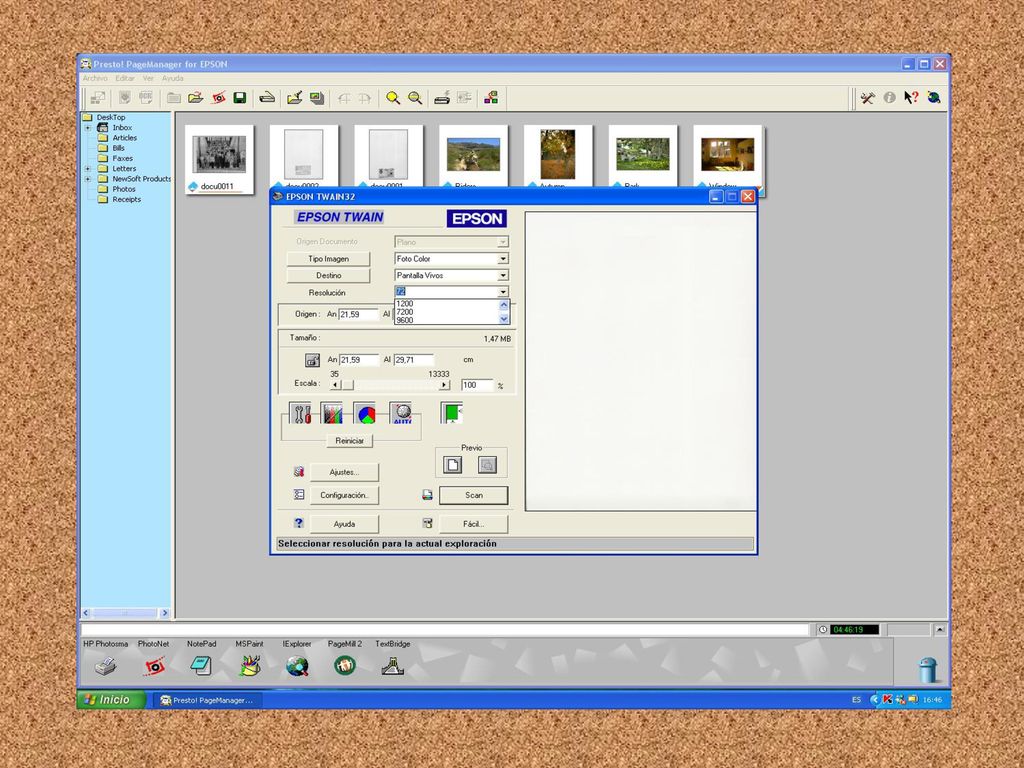The width and height of the screenshot is (1024, 768).
Task: Click the Inicio start button
Action: tap(112, 699)
